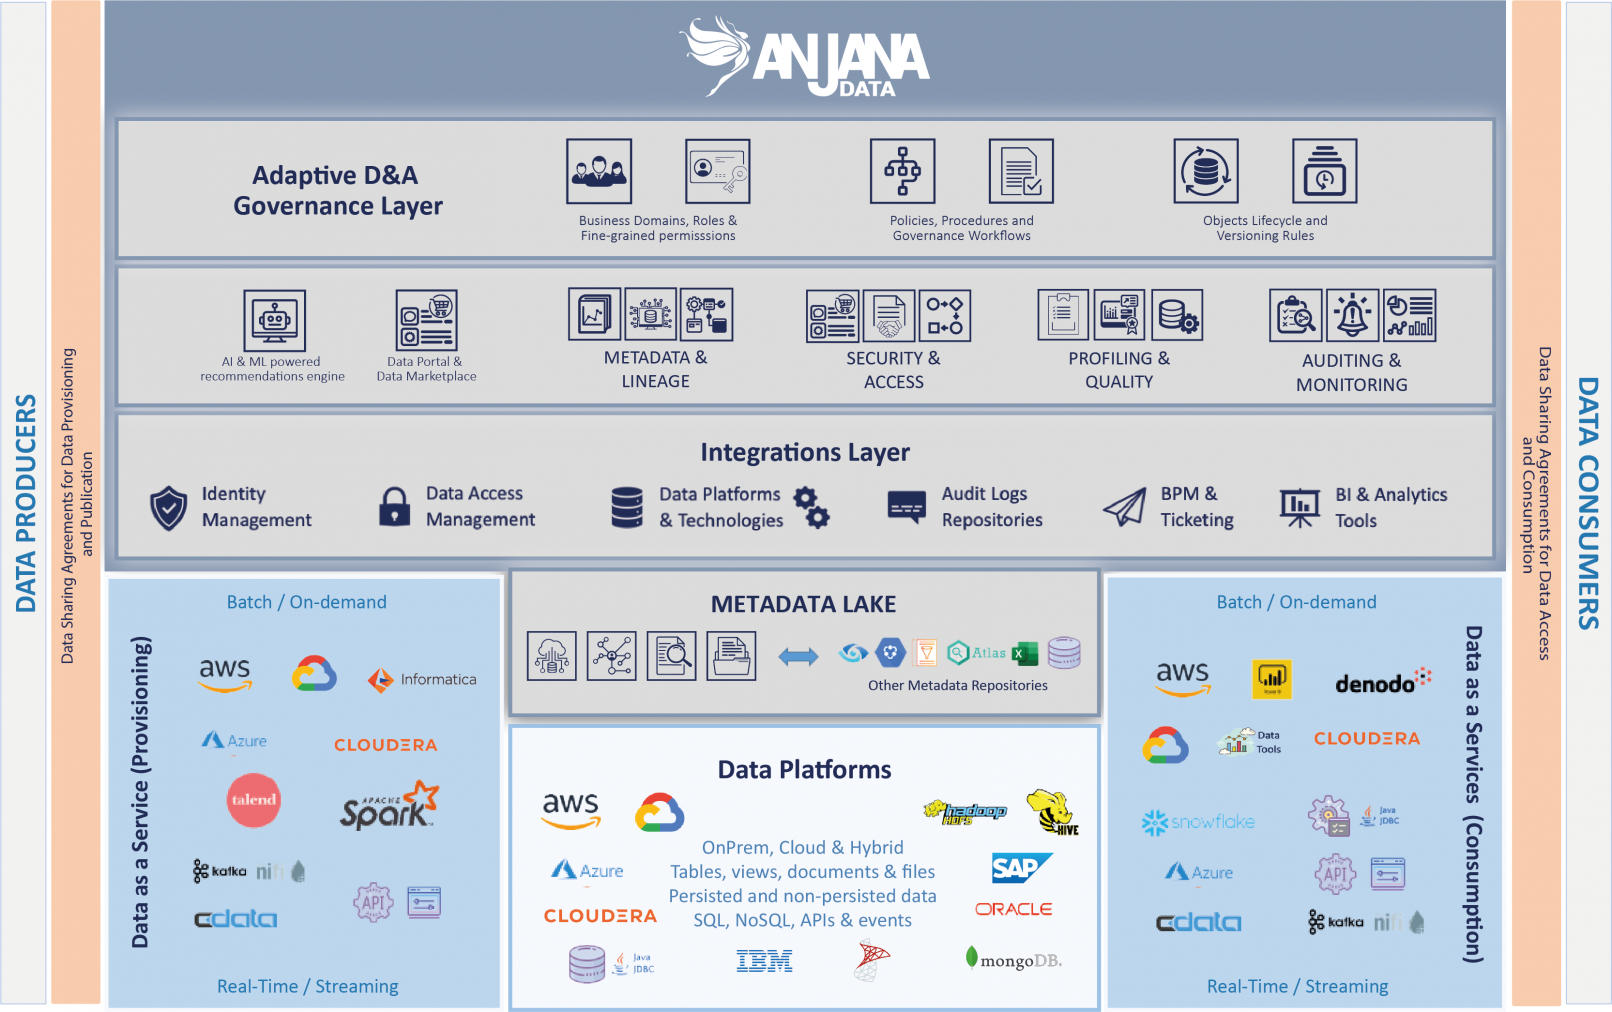Click the blue double-headed arrow in Metadata Lake
Screen dimensions: 1612x1012
pos(798,656)
